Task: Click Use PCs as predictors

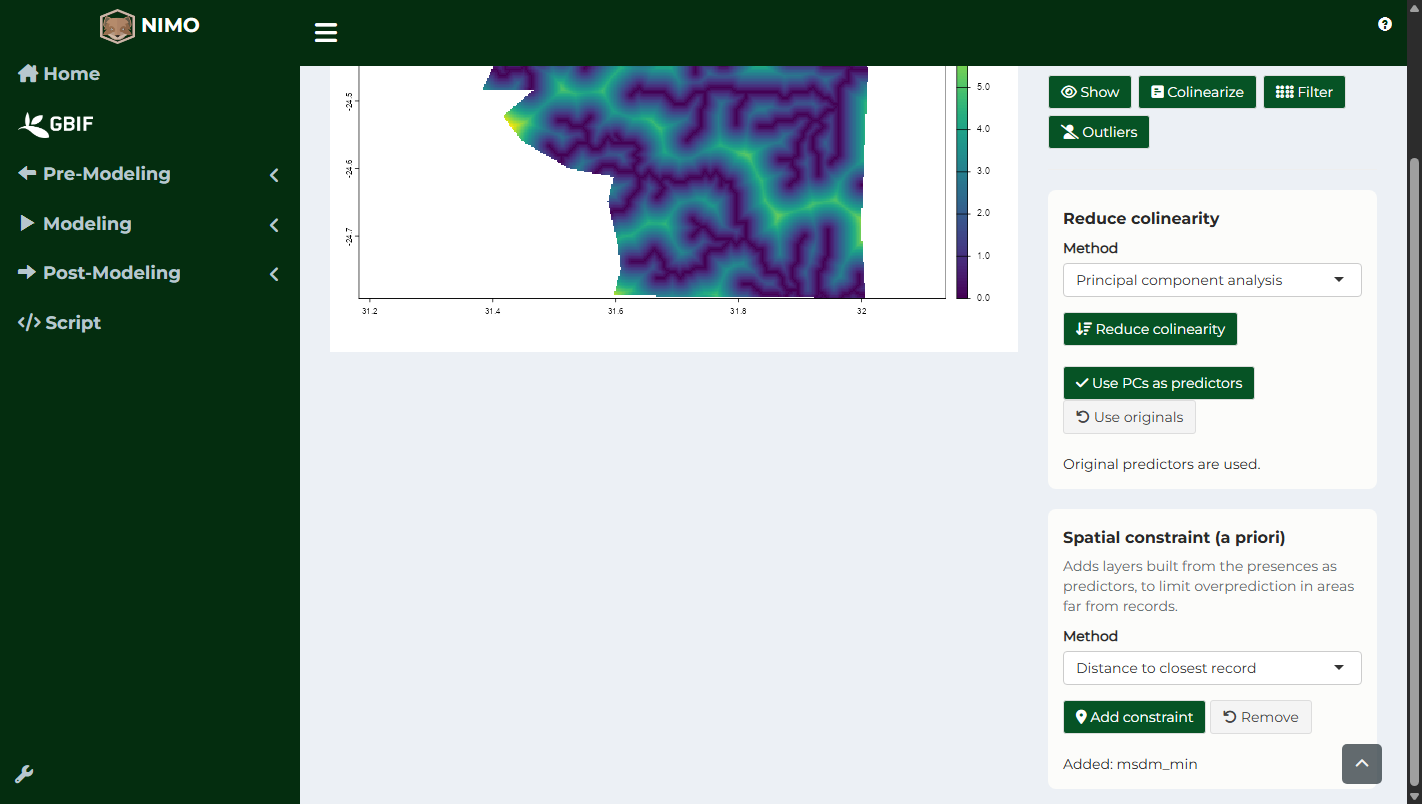Action: (x=1158, y=383)
